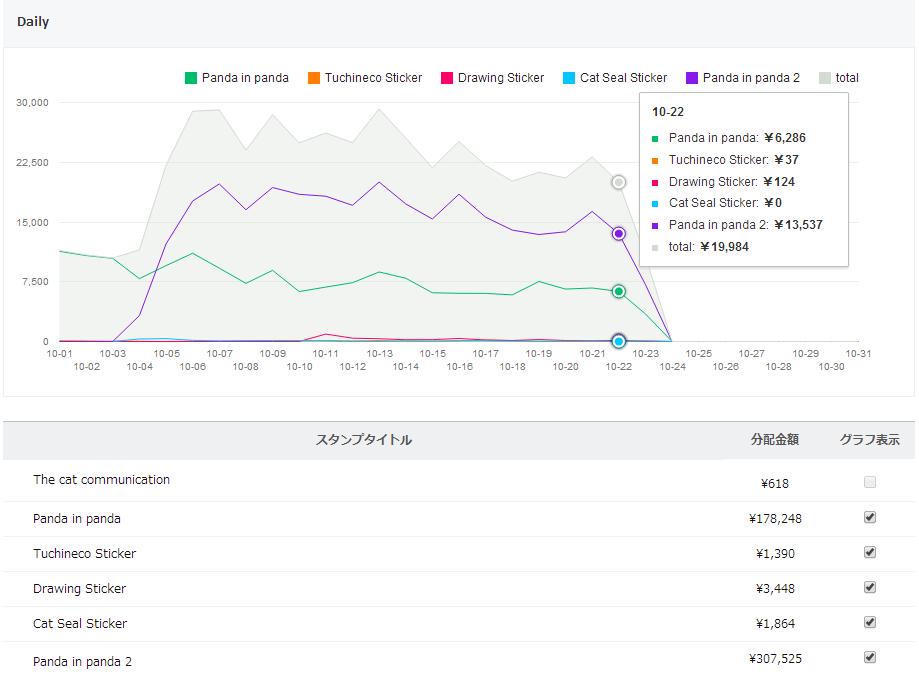
Task: Toggle Drawing Sticker series via legend label
Action: pyautogui.click(x=501, y=78)
